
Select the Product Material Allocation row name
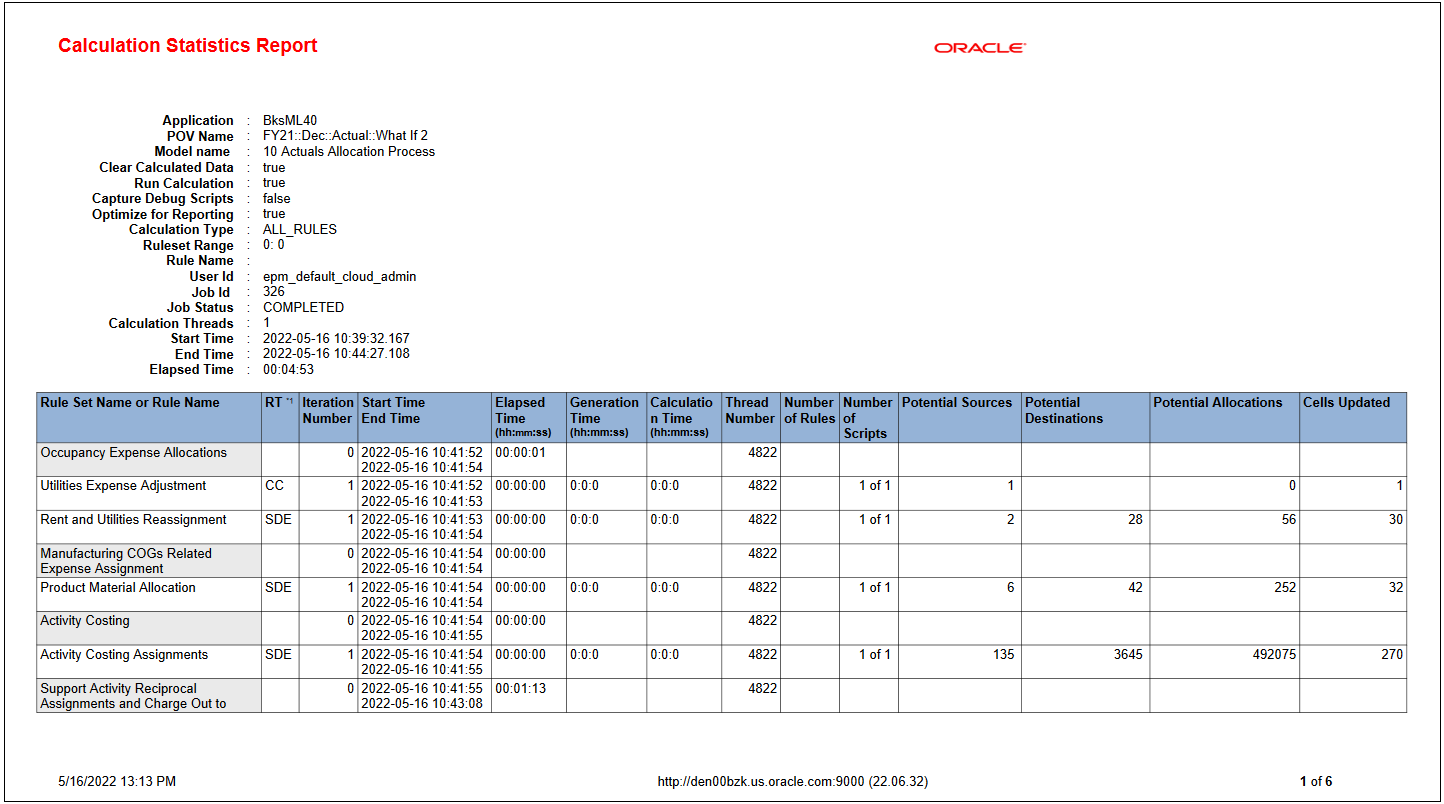[118, 588]
